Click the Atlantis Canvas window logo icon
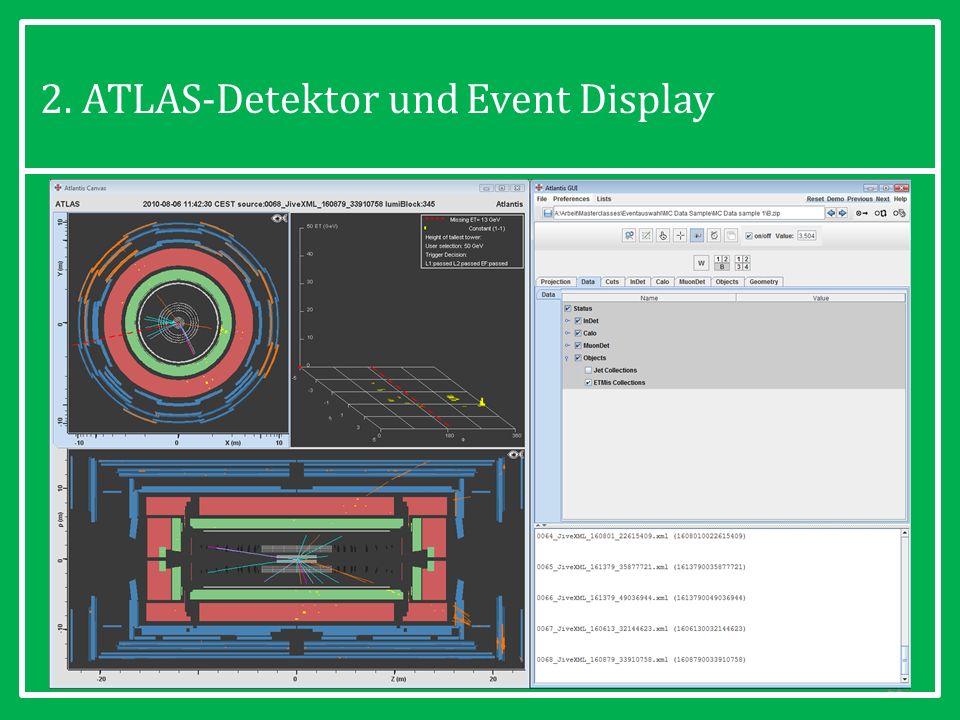This screenshot has width=960, height=720. click(x=58, y=188)
